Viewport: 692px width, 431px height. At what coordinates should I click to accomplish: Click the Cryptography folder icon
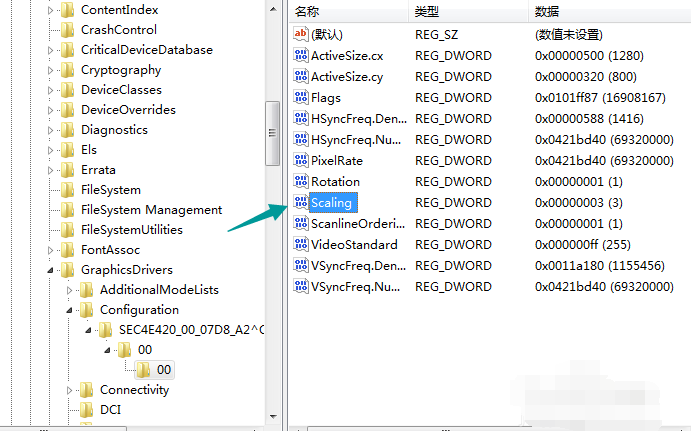67,70
